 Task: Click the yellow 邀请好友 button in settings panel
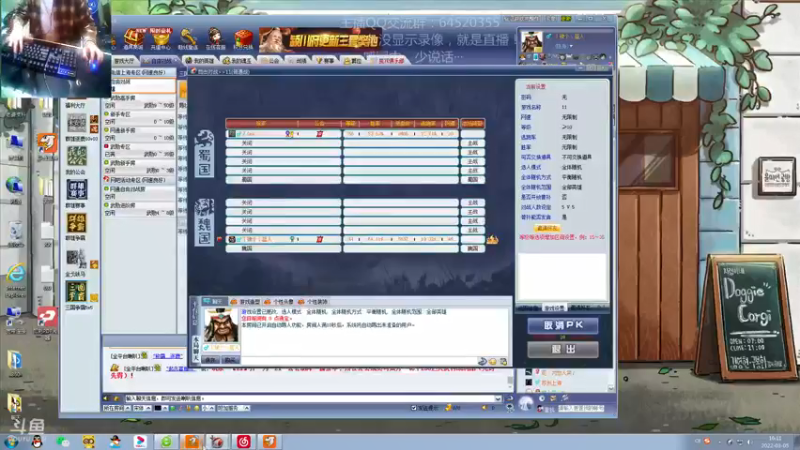[x=546, y=228]
